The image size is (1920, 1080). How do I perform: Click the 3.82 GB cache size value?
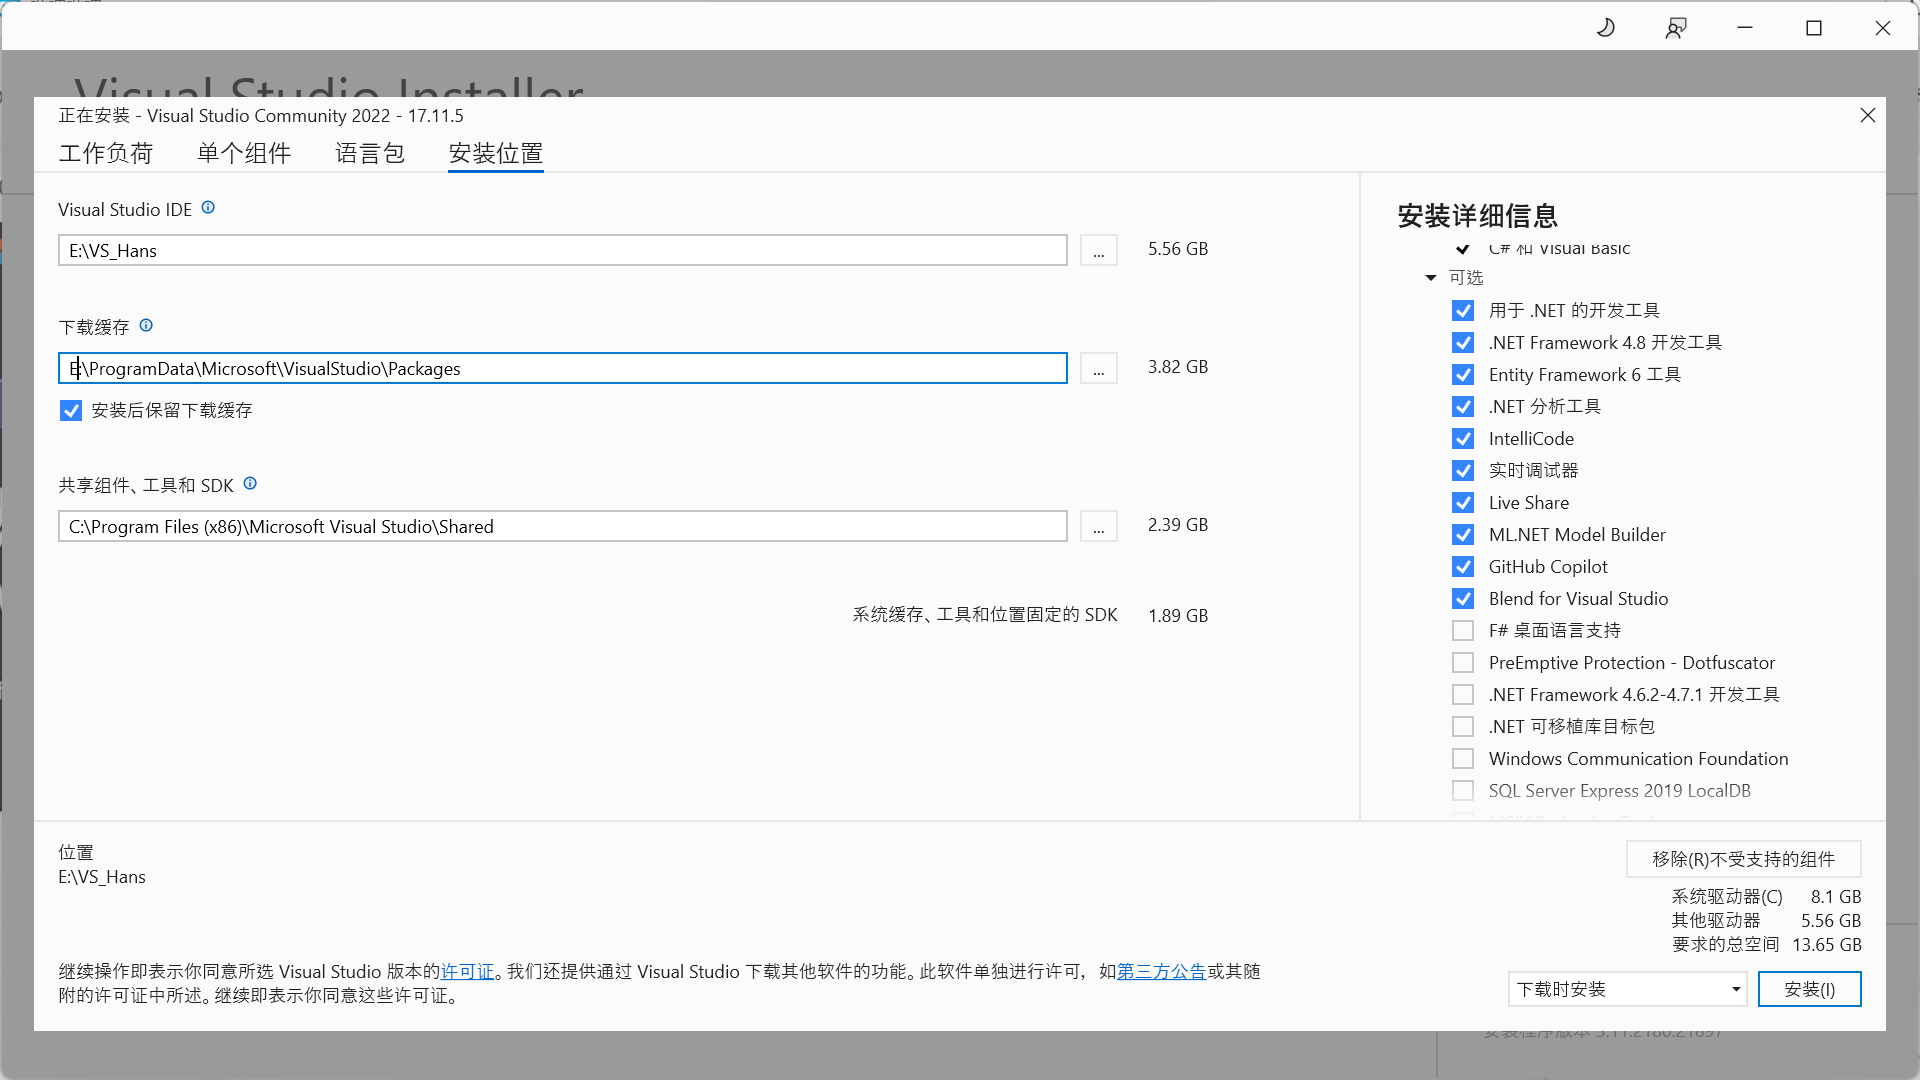pos(1178,367)
